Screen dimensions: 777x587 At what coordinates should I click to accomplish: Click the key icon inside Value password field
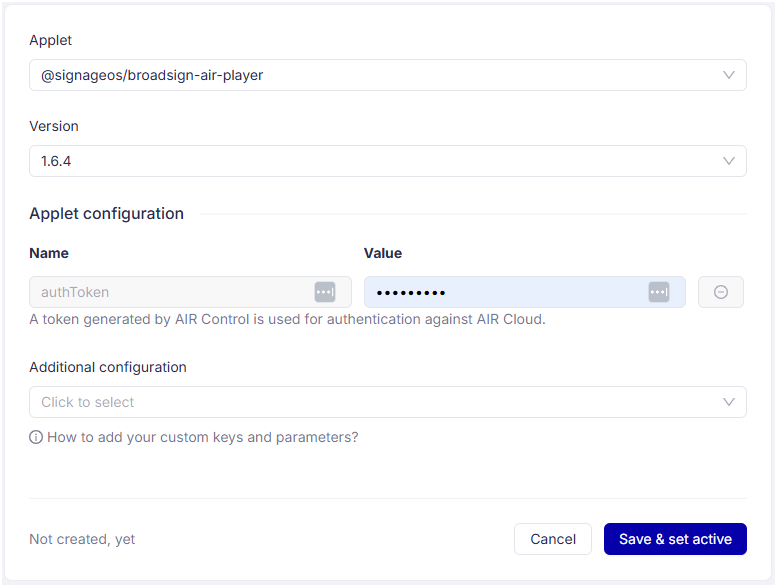point(658,292)
